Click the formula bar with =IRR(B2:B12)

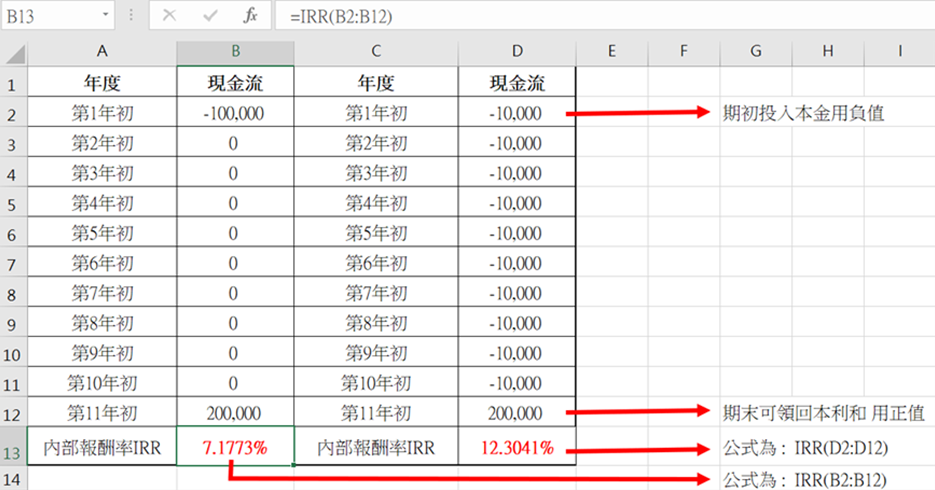[x=605, y=15]
